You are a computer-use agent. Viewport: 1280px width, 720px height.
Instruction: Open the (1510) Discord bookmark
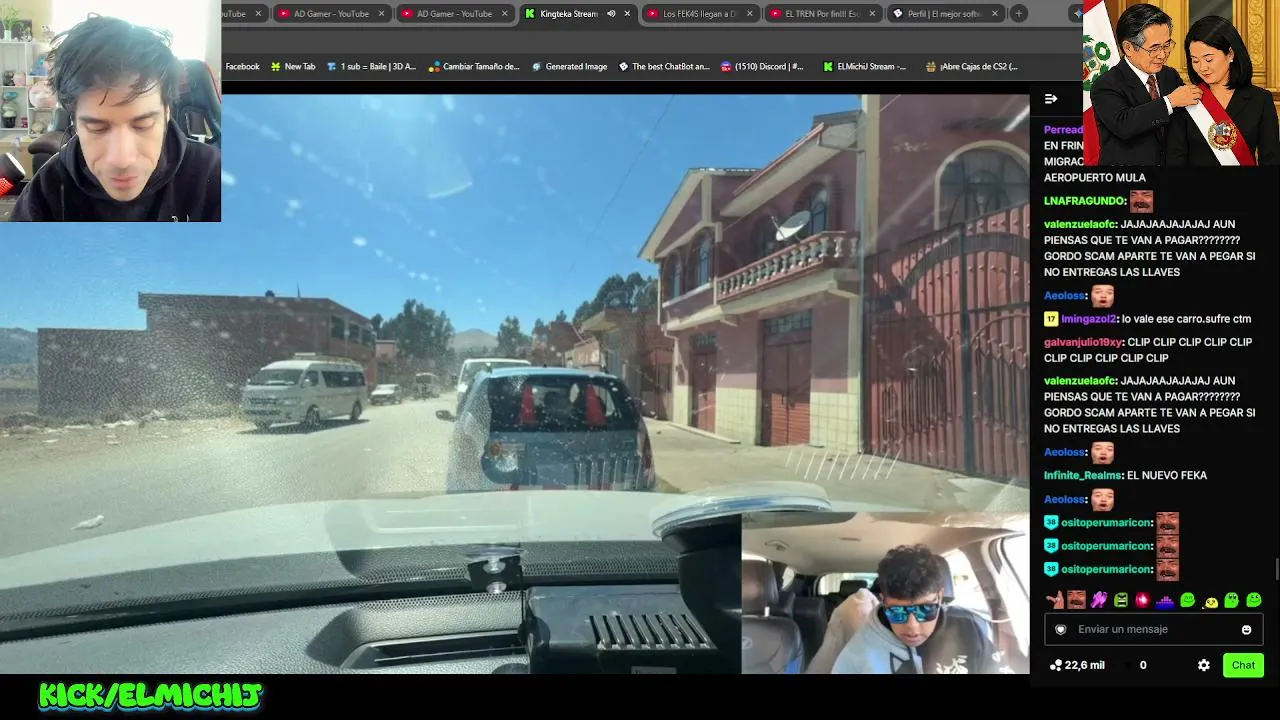coord(762,67)
